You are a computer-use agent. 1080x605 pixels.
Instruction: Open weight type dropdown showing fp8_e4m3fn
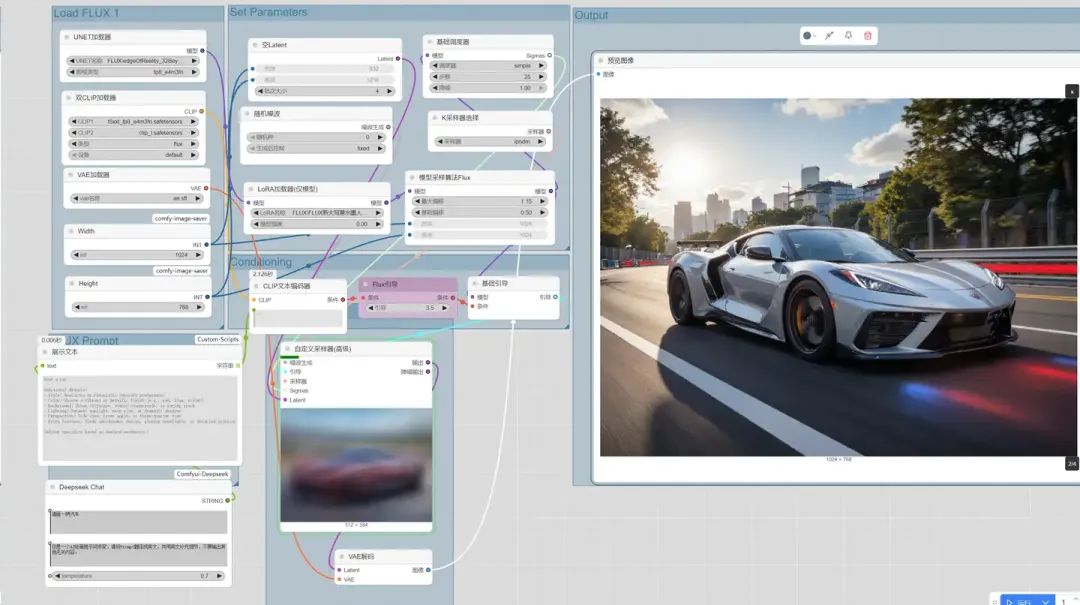point(133,72)
